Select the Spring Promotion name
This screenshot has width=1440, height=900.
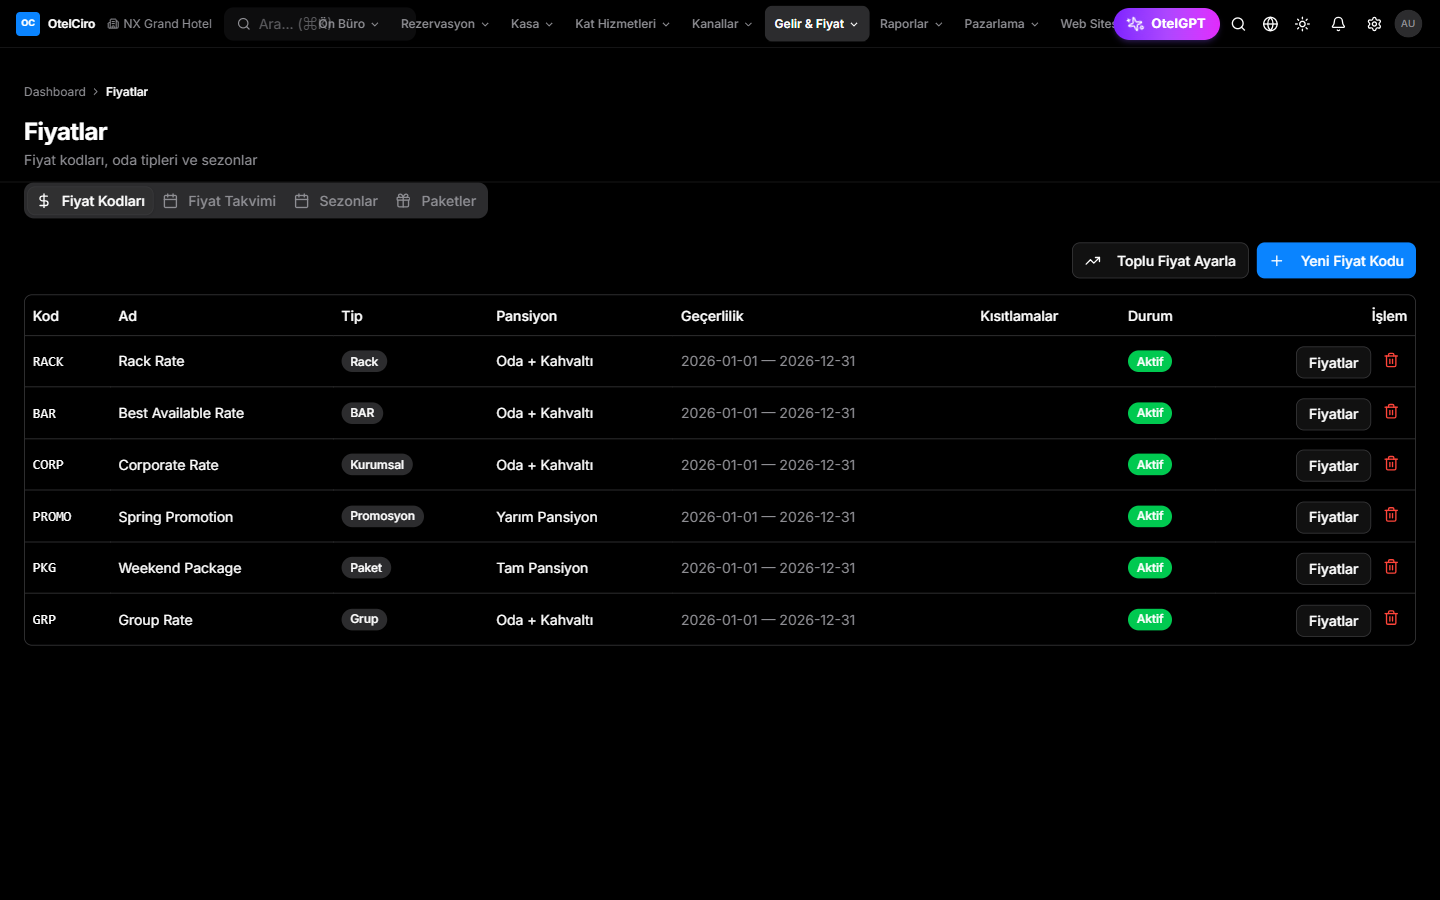point(175,517)
